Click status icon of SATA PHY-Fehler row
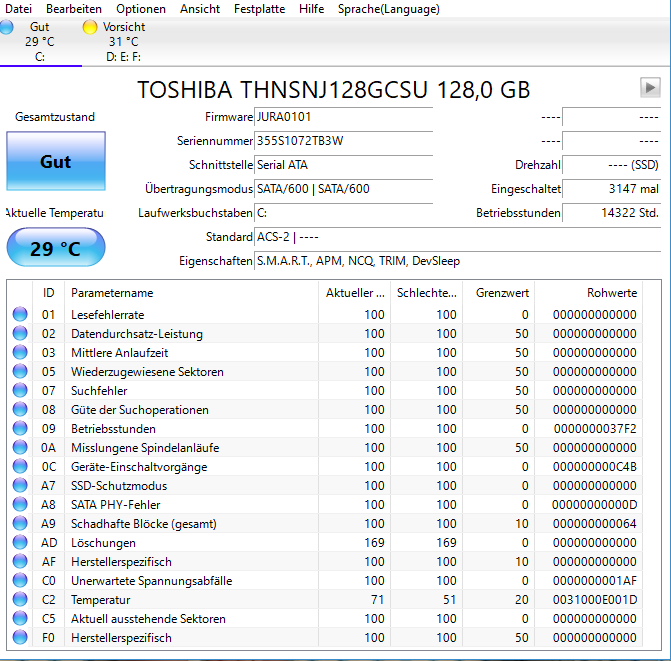 pos(20,504)
